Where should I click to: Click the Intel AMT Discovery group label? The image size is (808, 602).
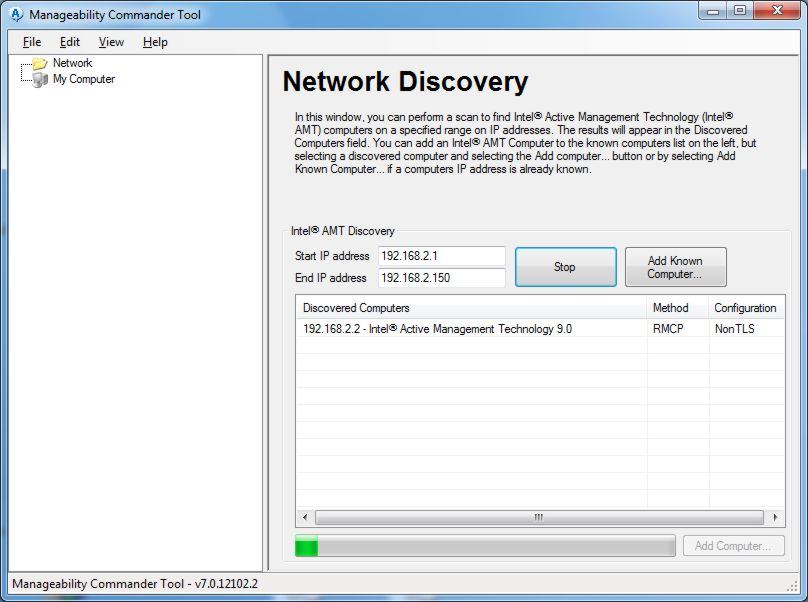click(x=343, y=231)
